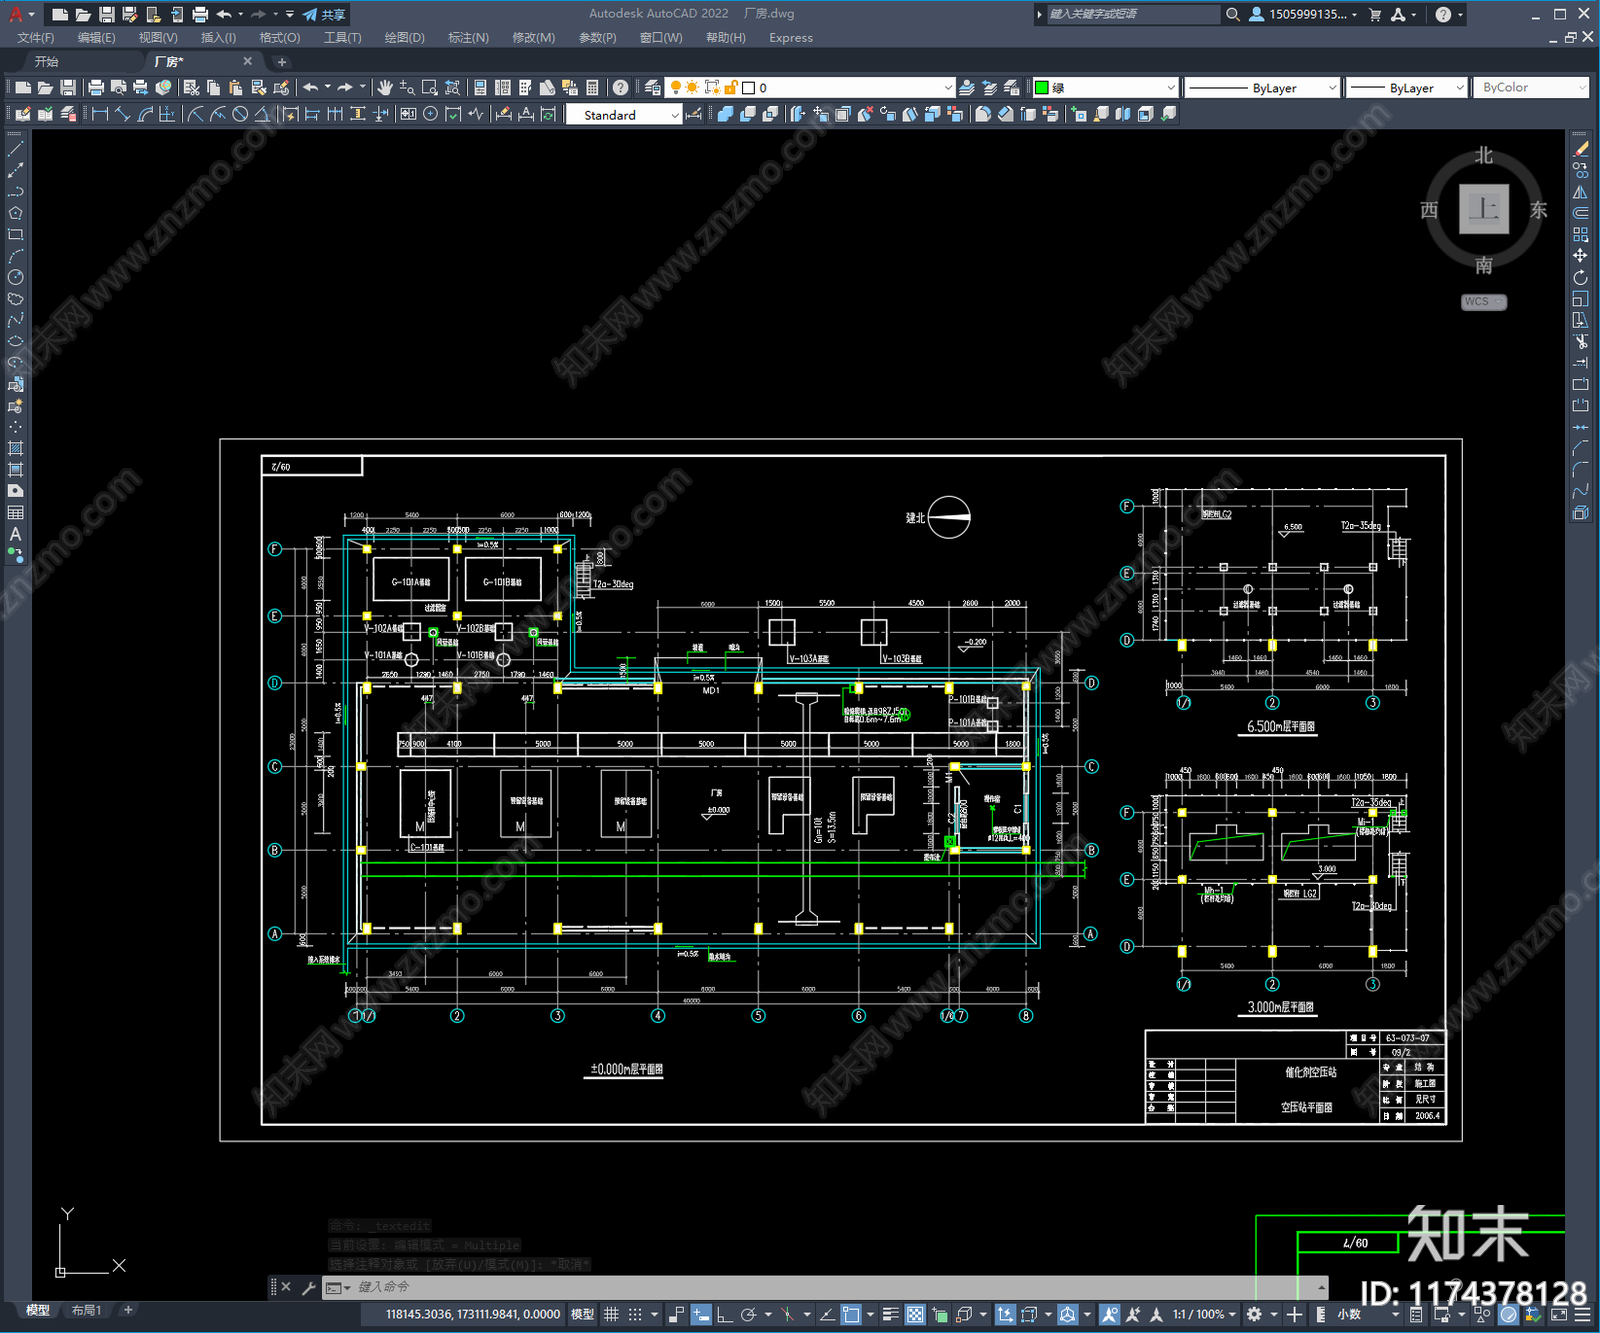Screen dimensions: 1600x1333
Task: Toggle transparency display in the status bar
Action: coord(915,1314)
